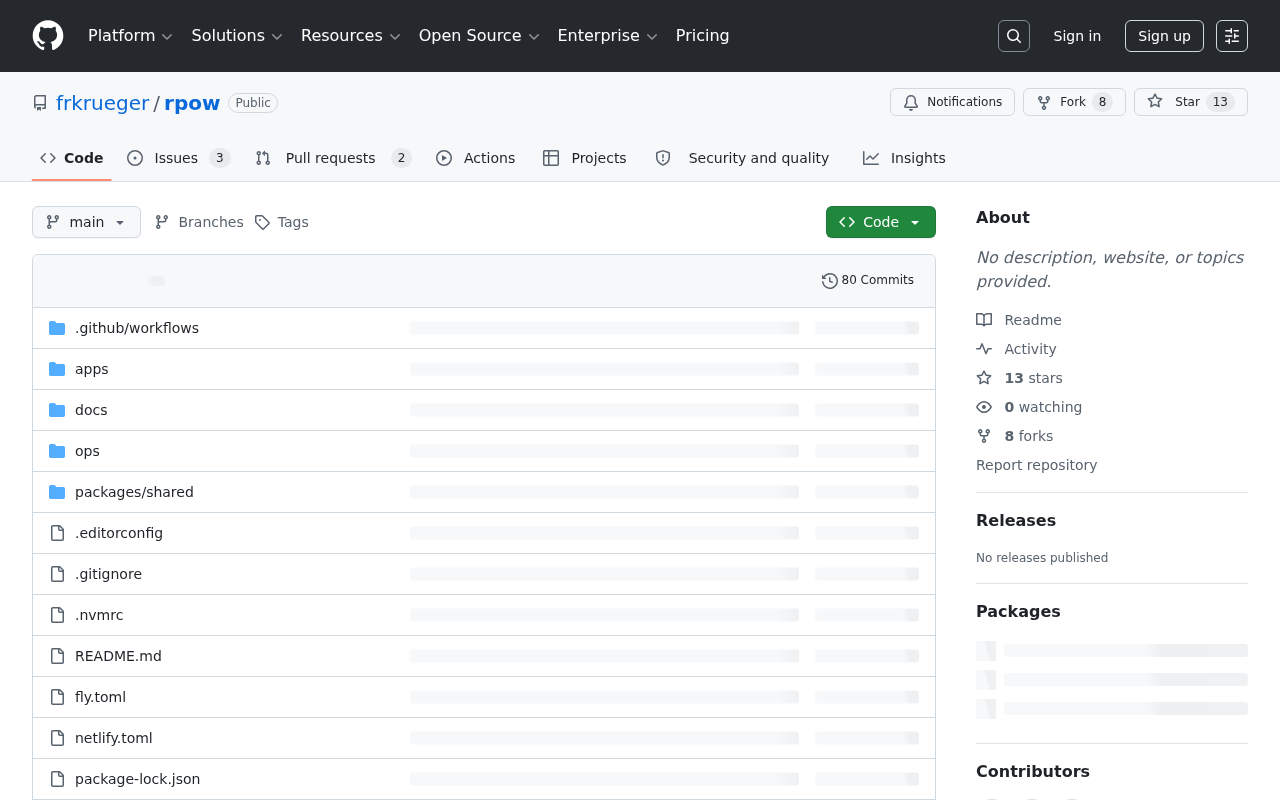Click the Issues circle icon
Screen dimensions: 1280x800
[x=135, y=158]
